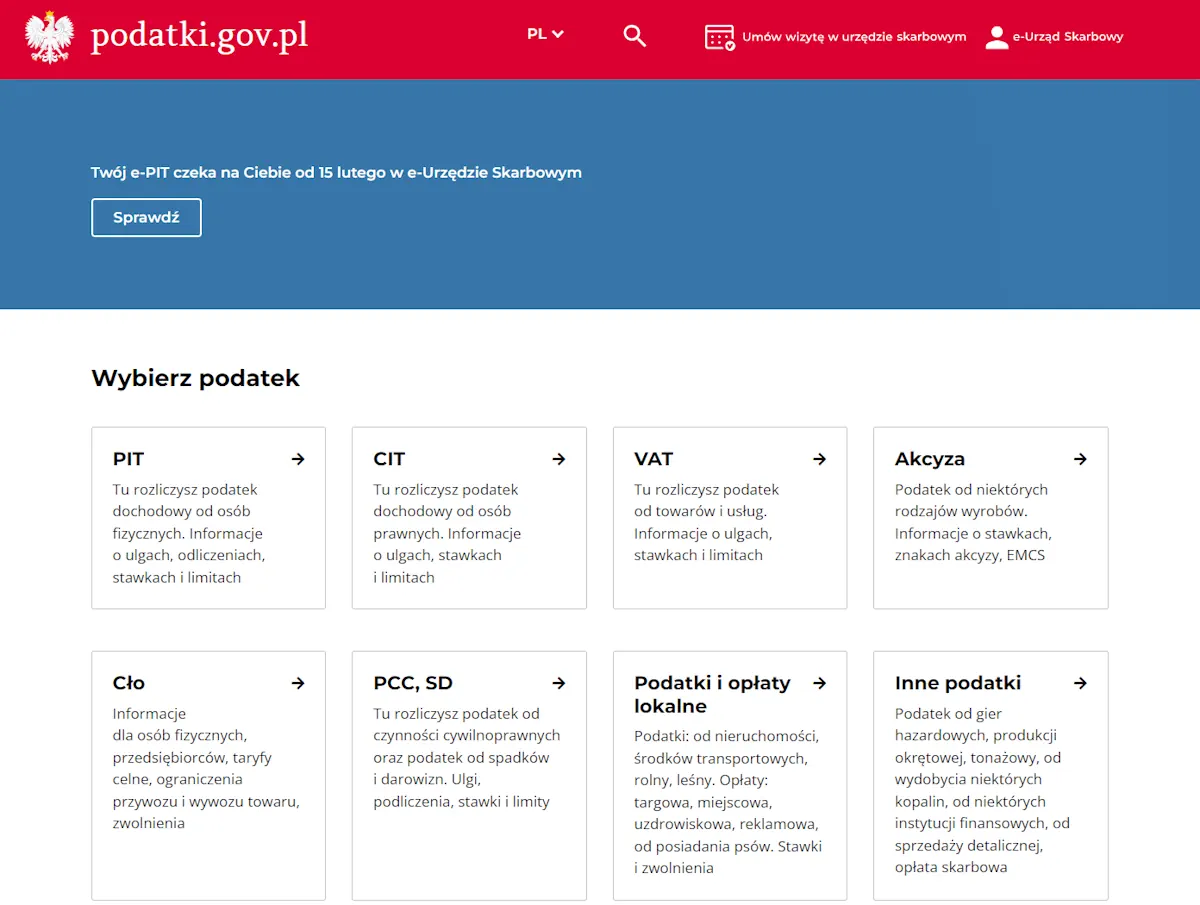The height and width of the screenshot is (905, 1200).
Task: Click the arrow on Inne podatki card
Action: click(1080, 683)
